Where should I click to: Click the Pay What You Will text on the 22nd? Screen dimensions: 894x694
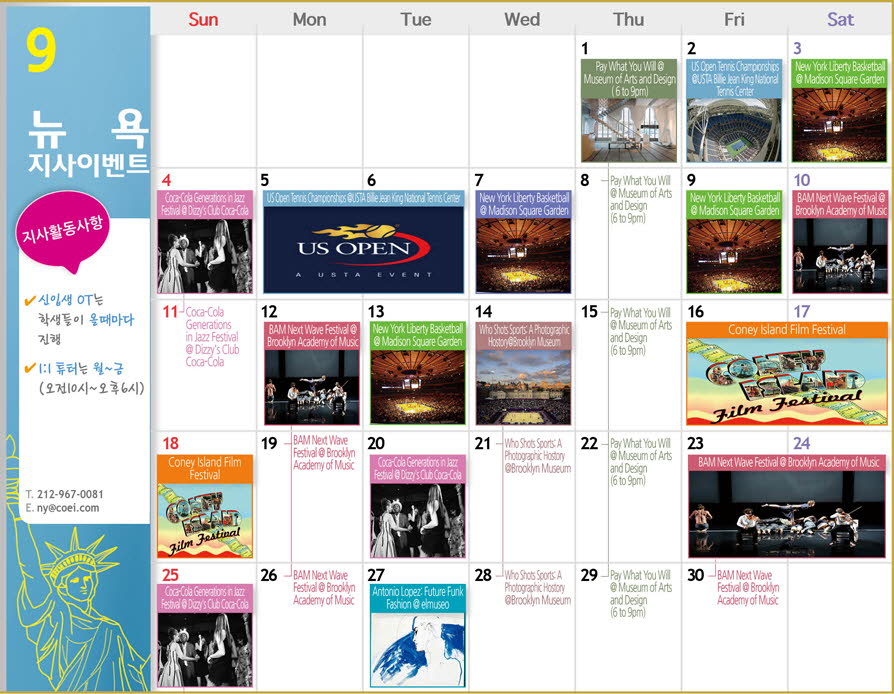641,462
